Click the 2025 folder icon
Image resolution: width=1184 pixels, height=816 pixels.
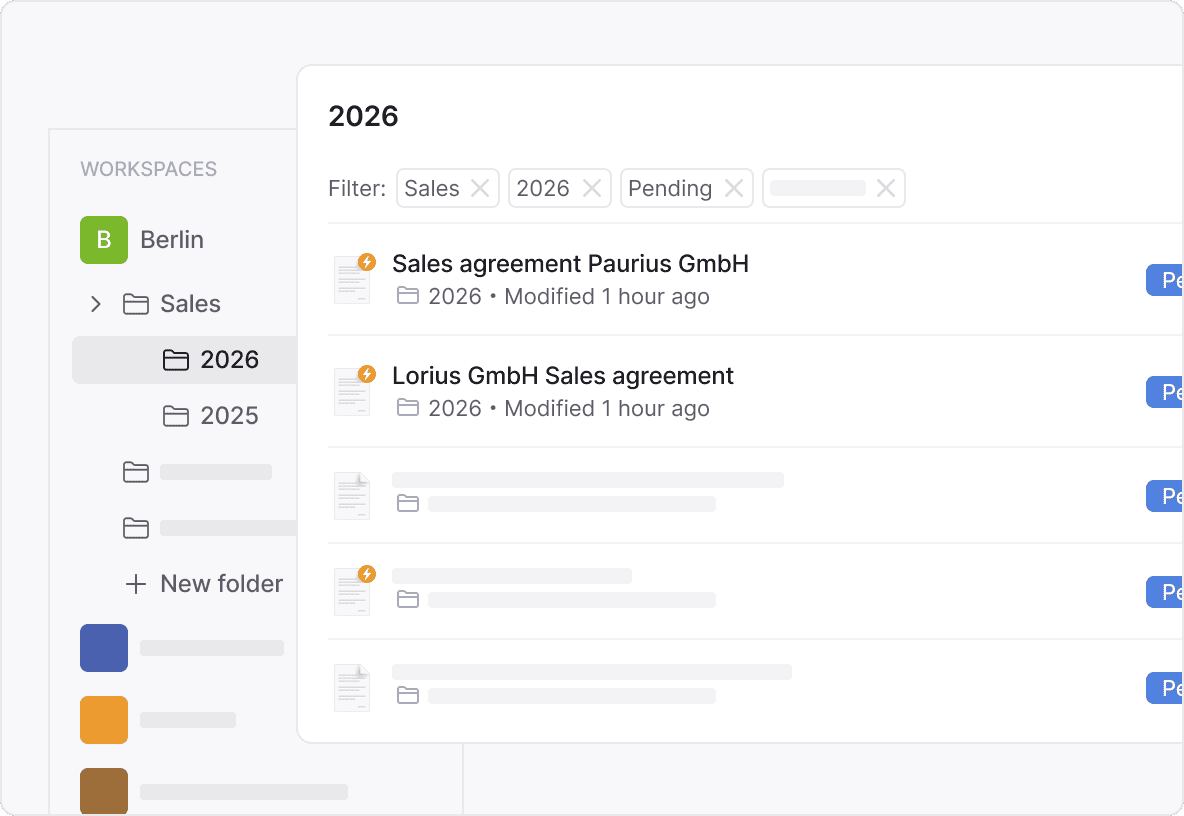(x=176, y=416)
